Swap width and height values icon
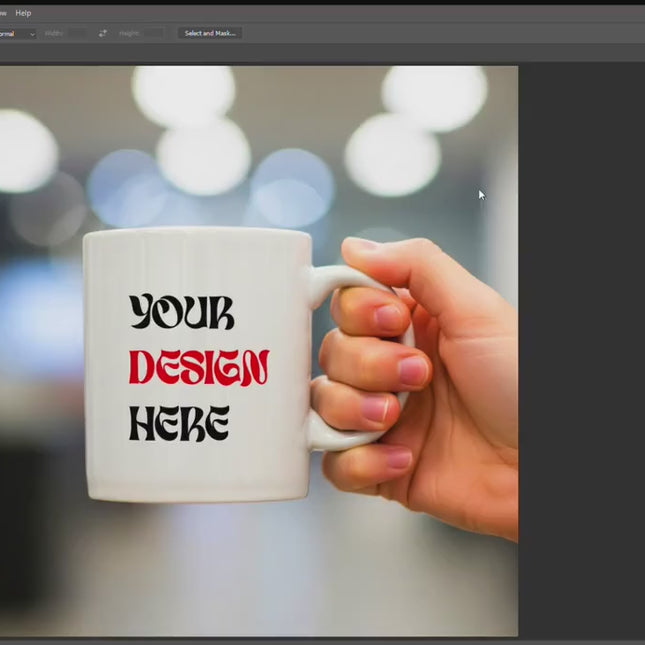Screen dimensions: 645x645 tap(103, 33)
